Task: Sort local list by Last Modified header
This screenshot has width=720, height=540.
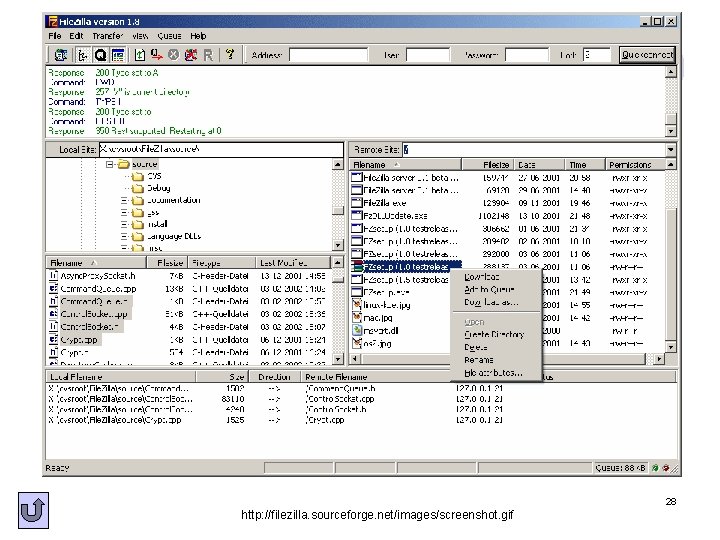Action: (x=292, y=263)
